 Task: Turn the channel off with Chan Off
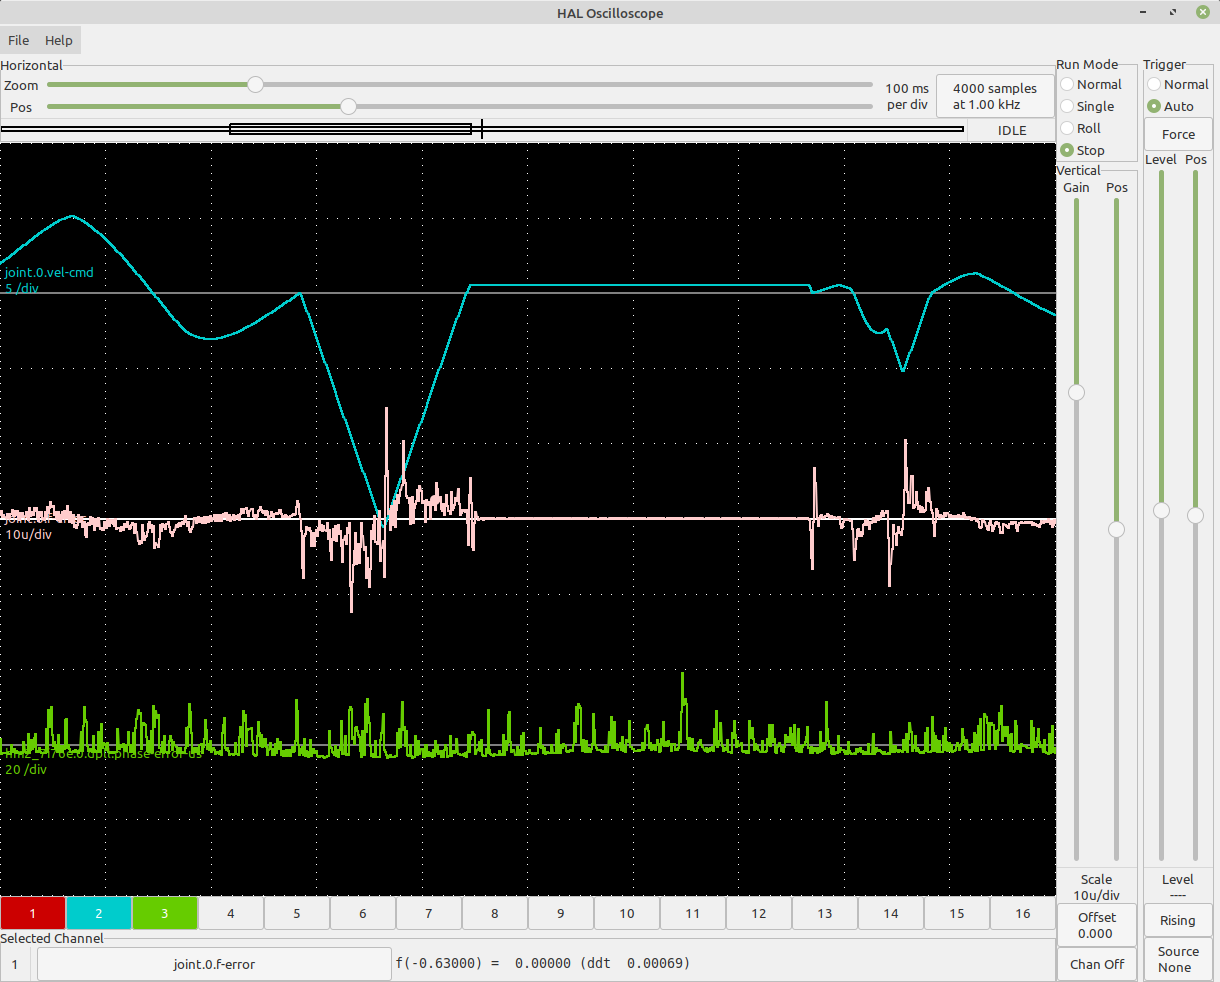click(1097, 964)
